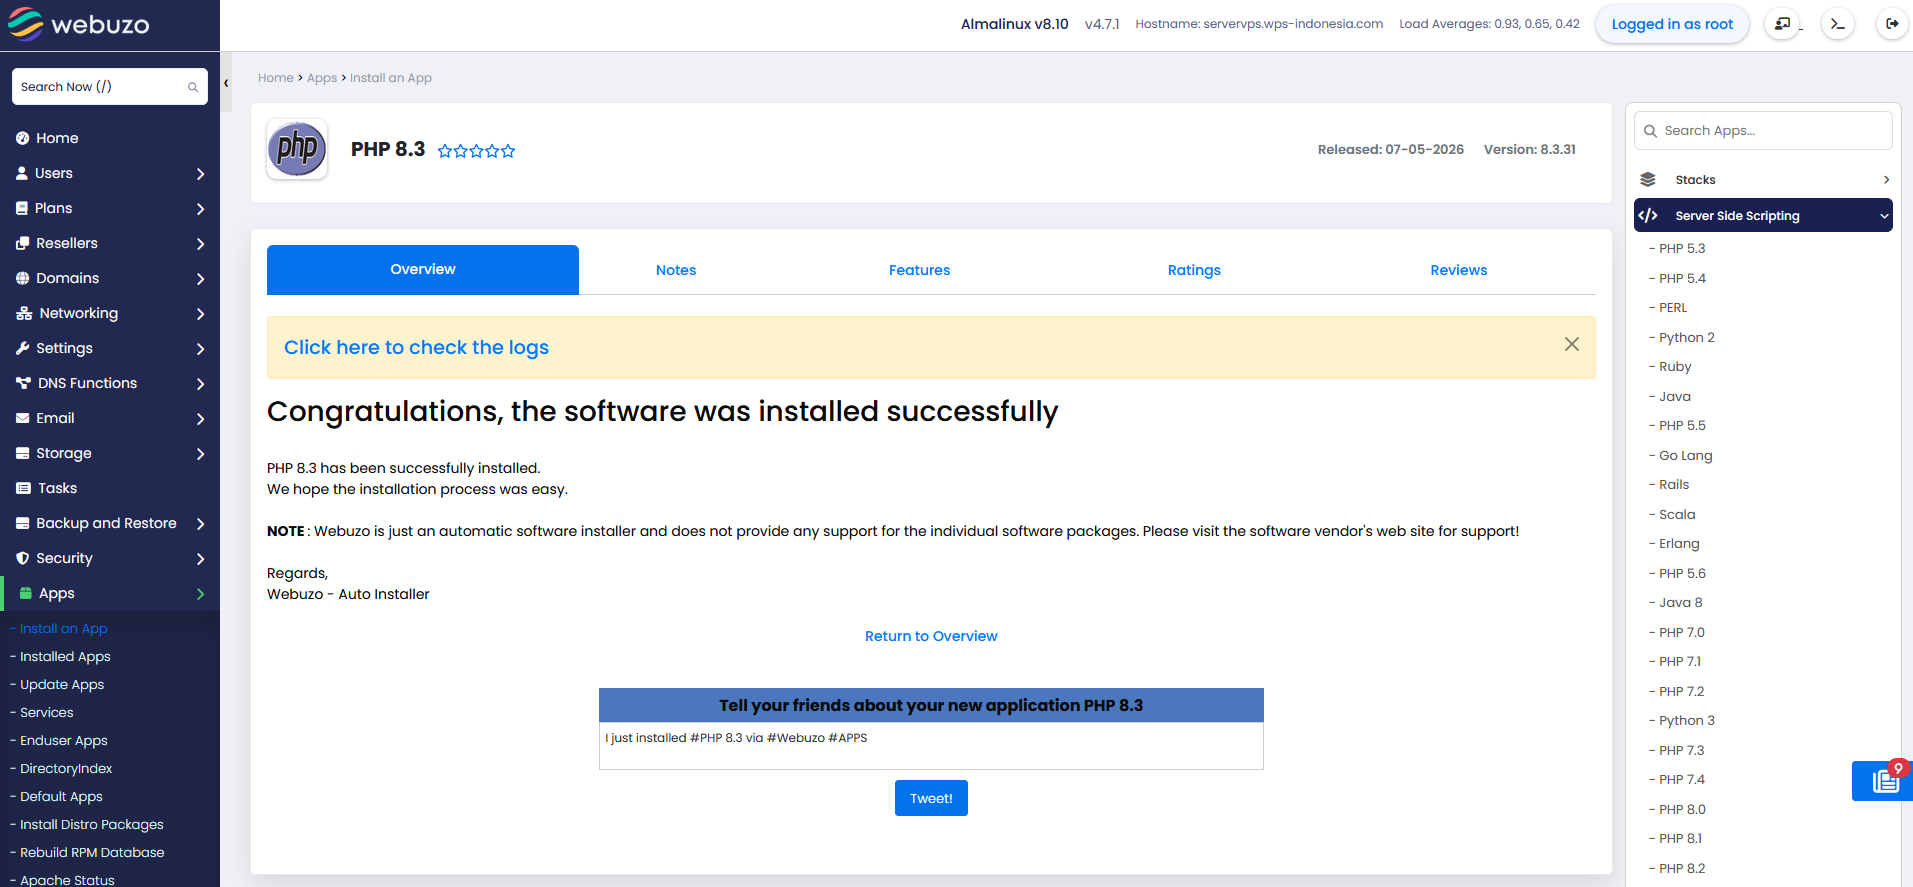
Task: Click the search magnifier icon in sidebar
Action: pyautogui.click(x=193, y=87)
